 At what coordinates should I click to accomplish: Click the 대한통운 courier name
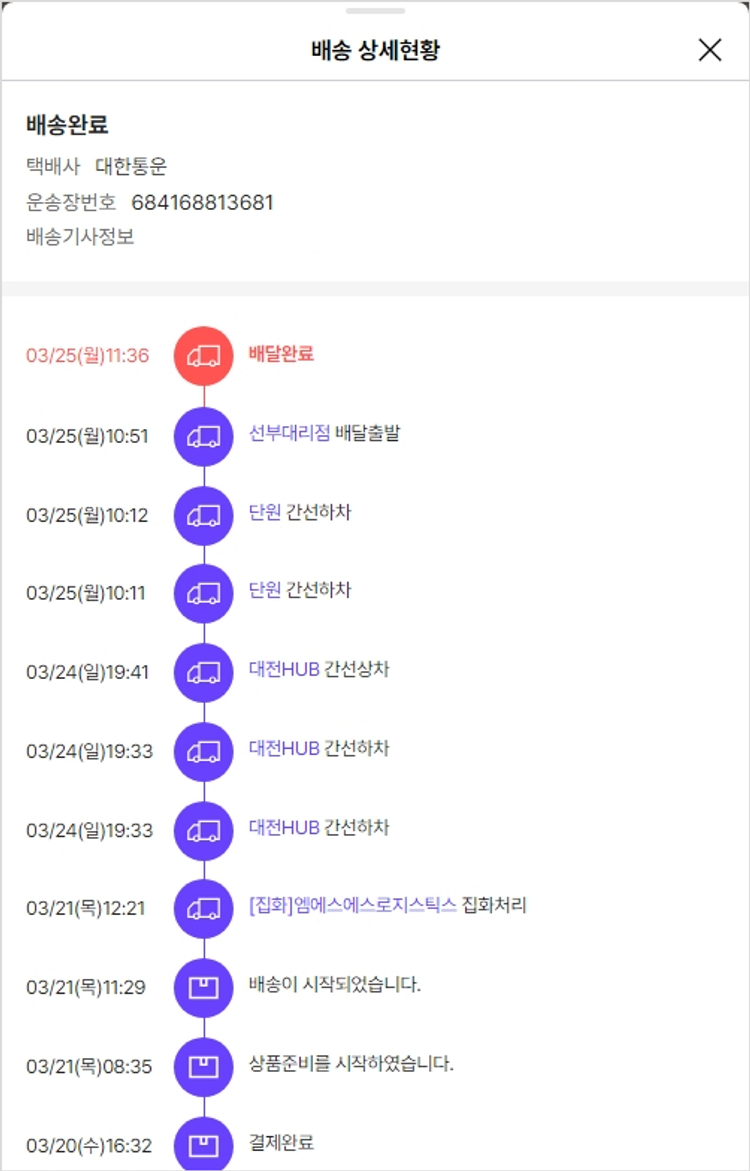tap(131, 167)
